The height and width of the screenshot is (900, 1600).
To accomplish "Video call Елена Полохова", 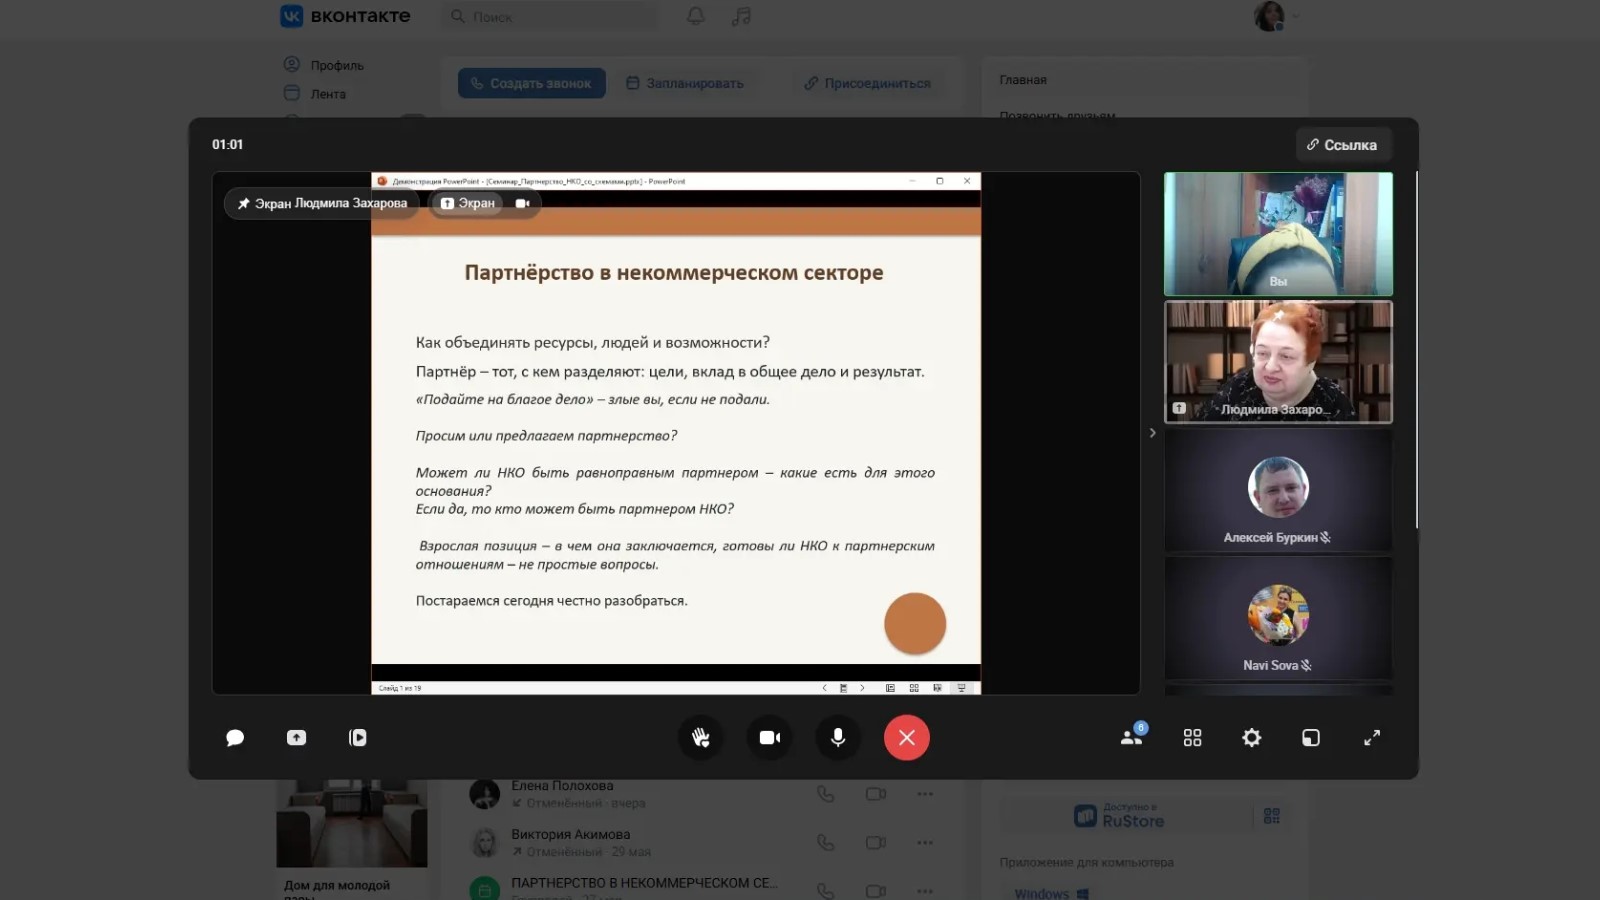I will click(x=876, y=794).
